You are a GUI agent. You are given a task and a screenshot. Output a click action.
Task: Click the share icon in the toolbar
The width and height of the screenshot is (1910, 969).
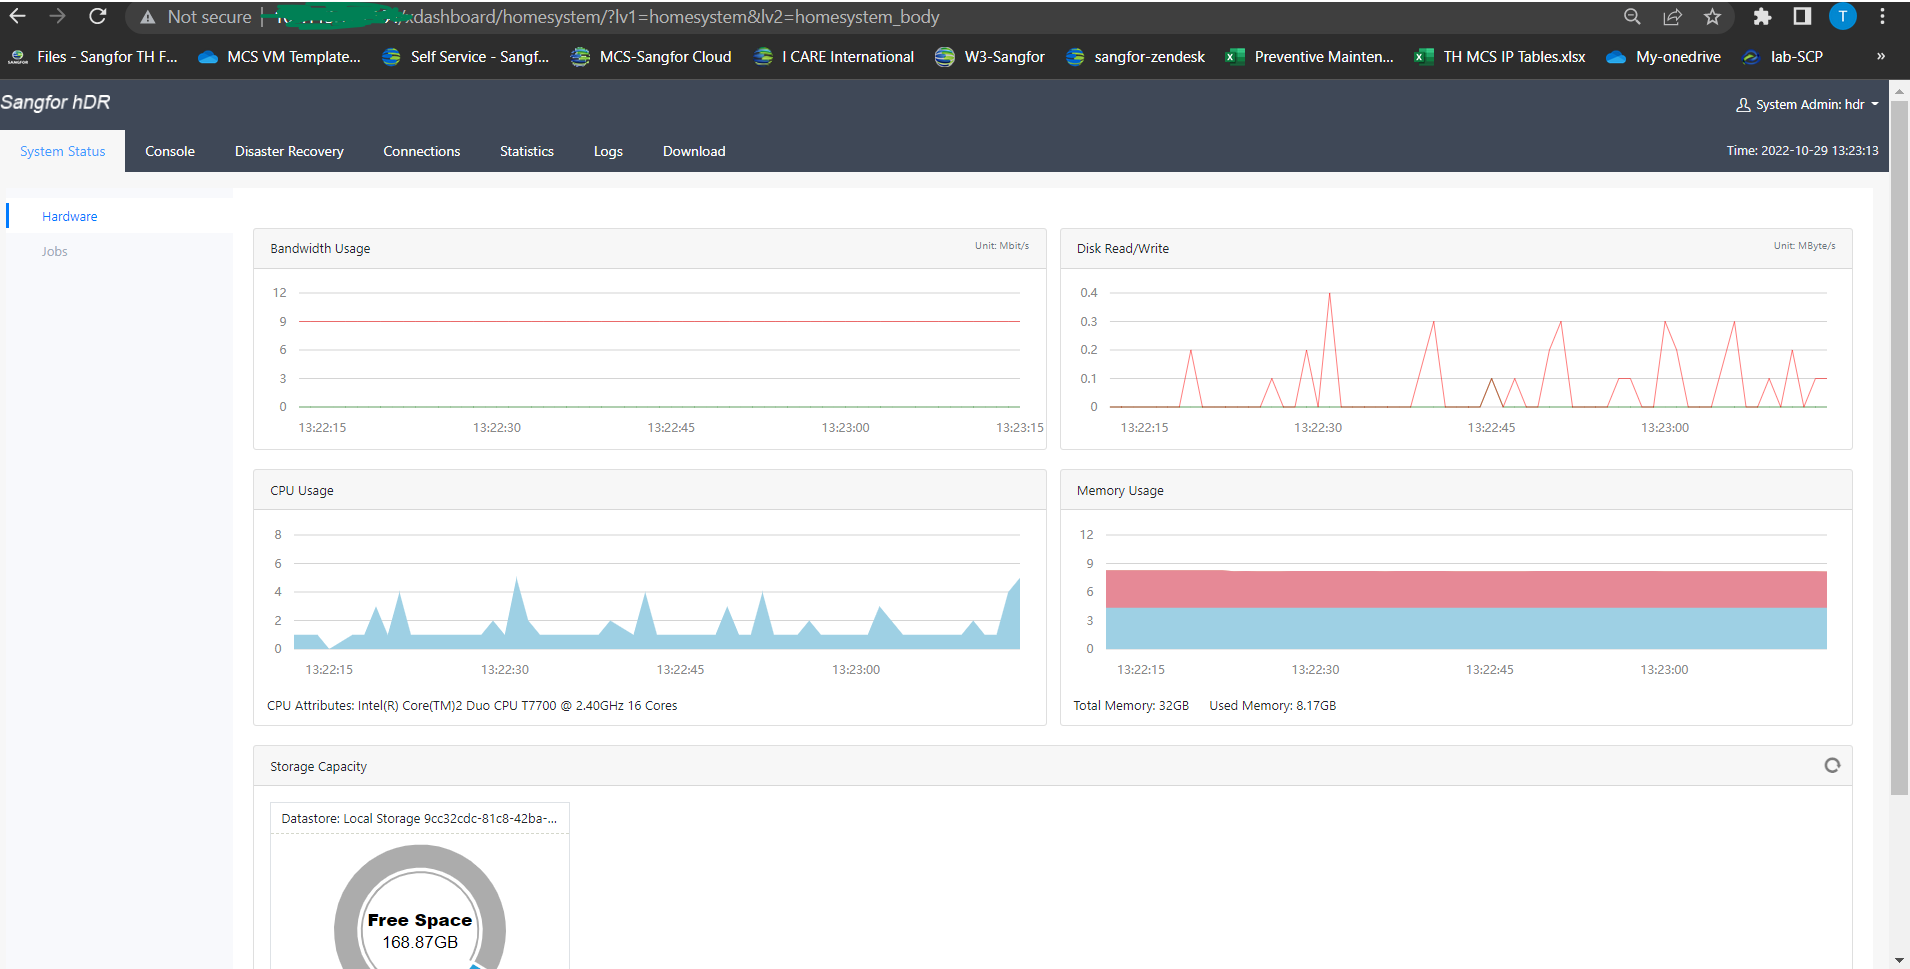pos(1672,17)
